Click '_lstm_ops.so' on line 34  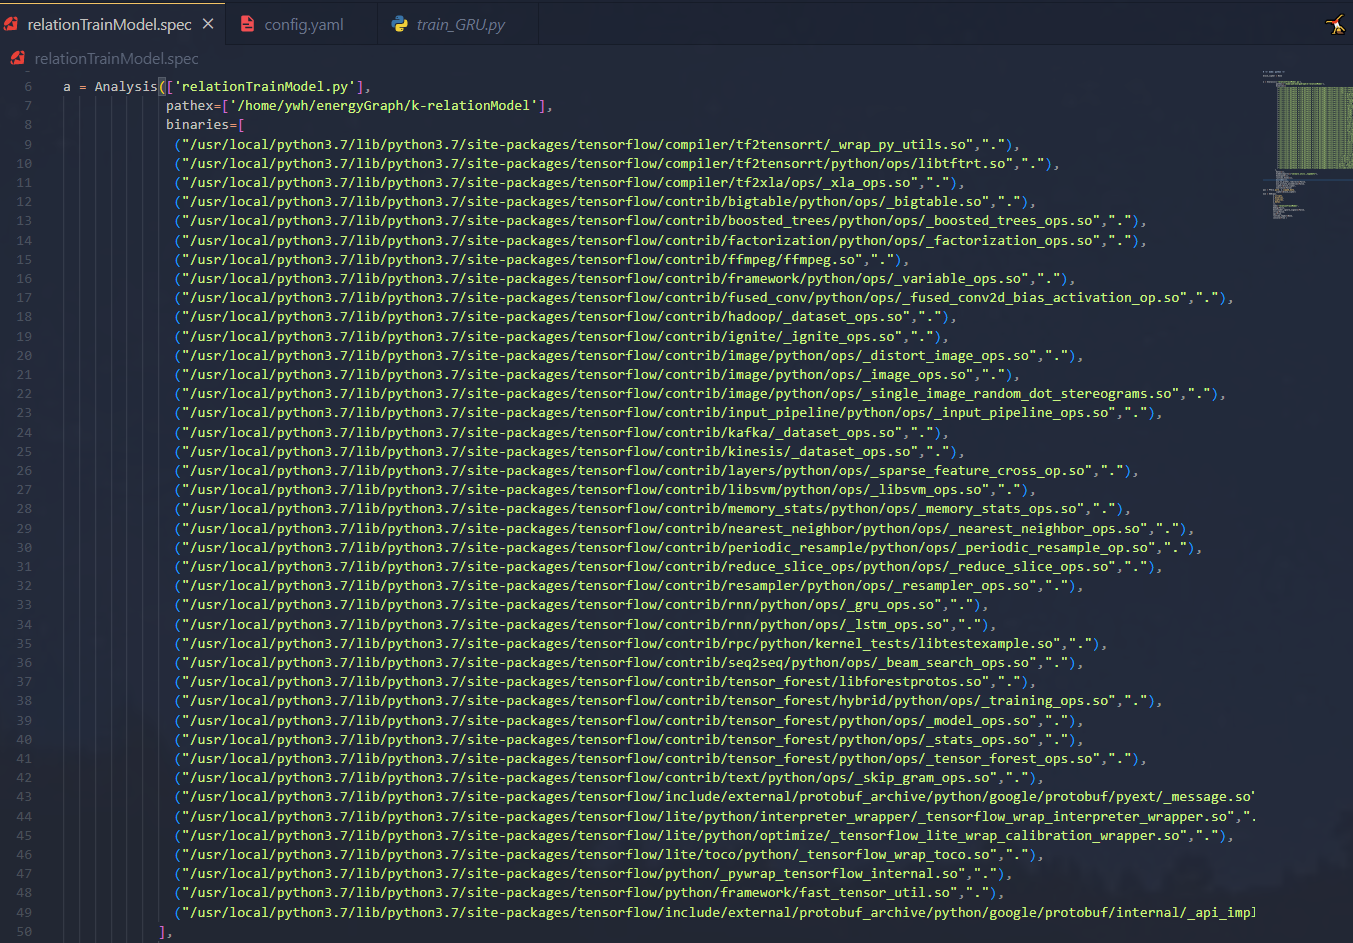coord(895,624)
